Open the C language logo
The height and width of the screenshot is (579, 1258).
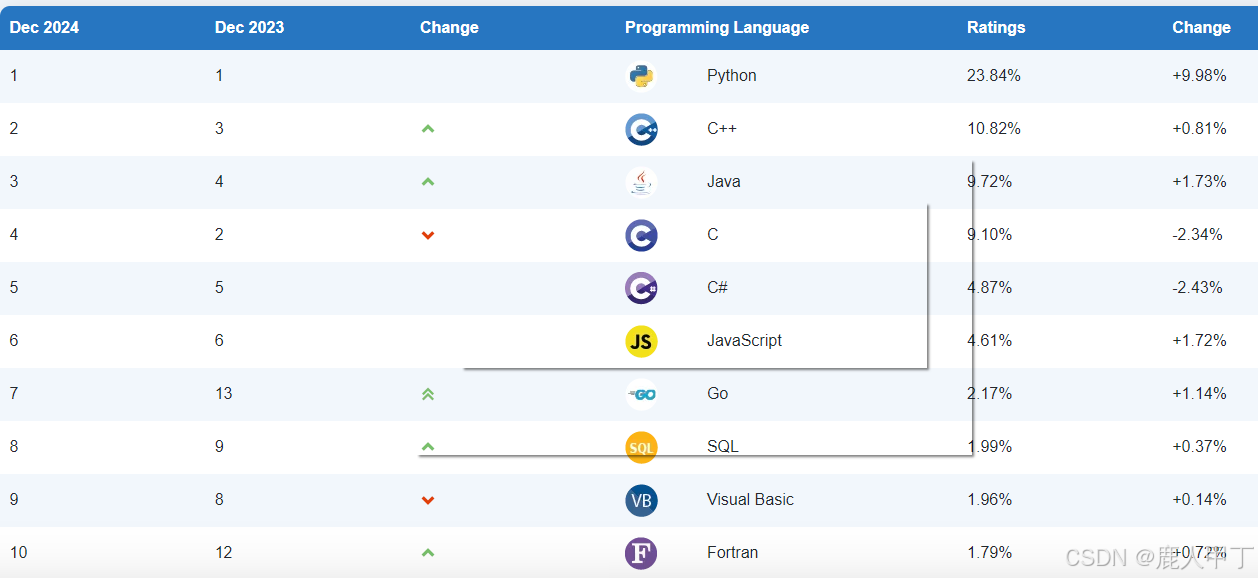click(x=641, y=234)
